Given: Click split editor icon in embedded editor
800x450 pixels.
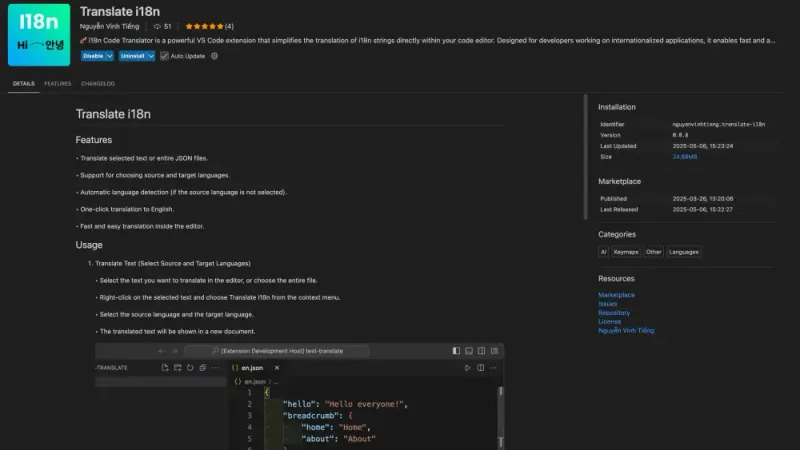Looking at the screenshot, I should [x=480, y=367].
